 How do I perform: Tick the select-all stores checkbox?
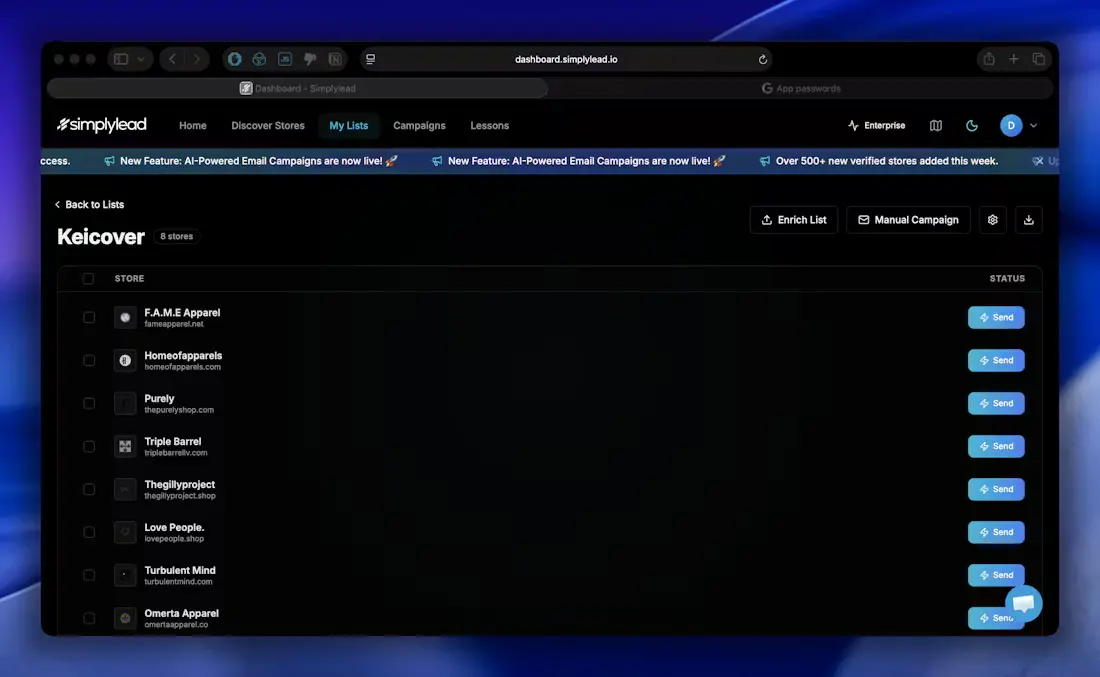88,279
